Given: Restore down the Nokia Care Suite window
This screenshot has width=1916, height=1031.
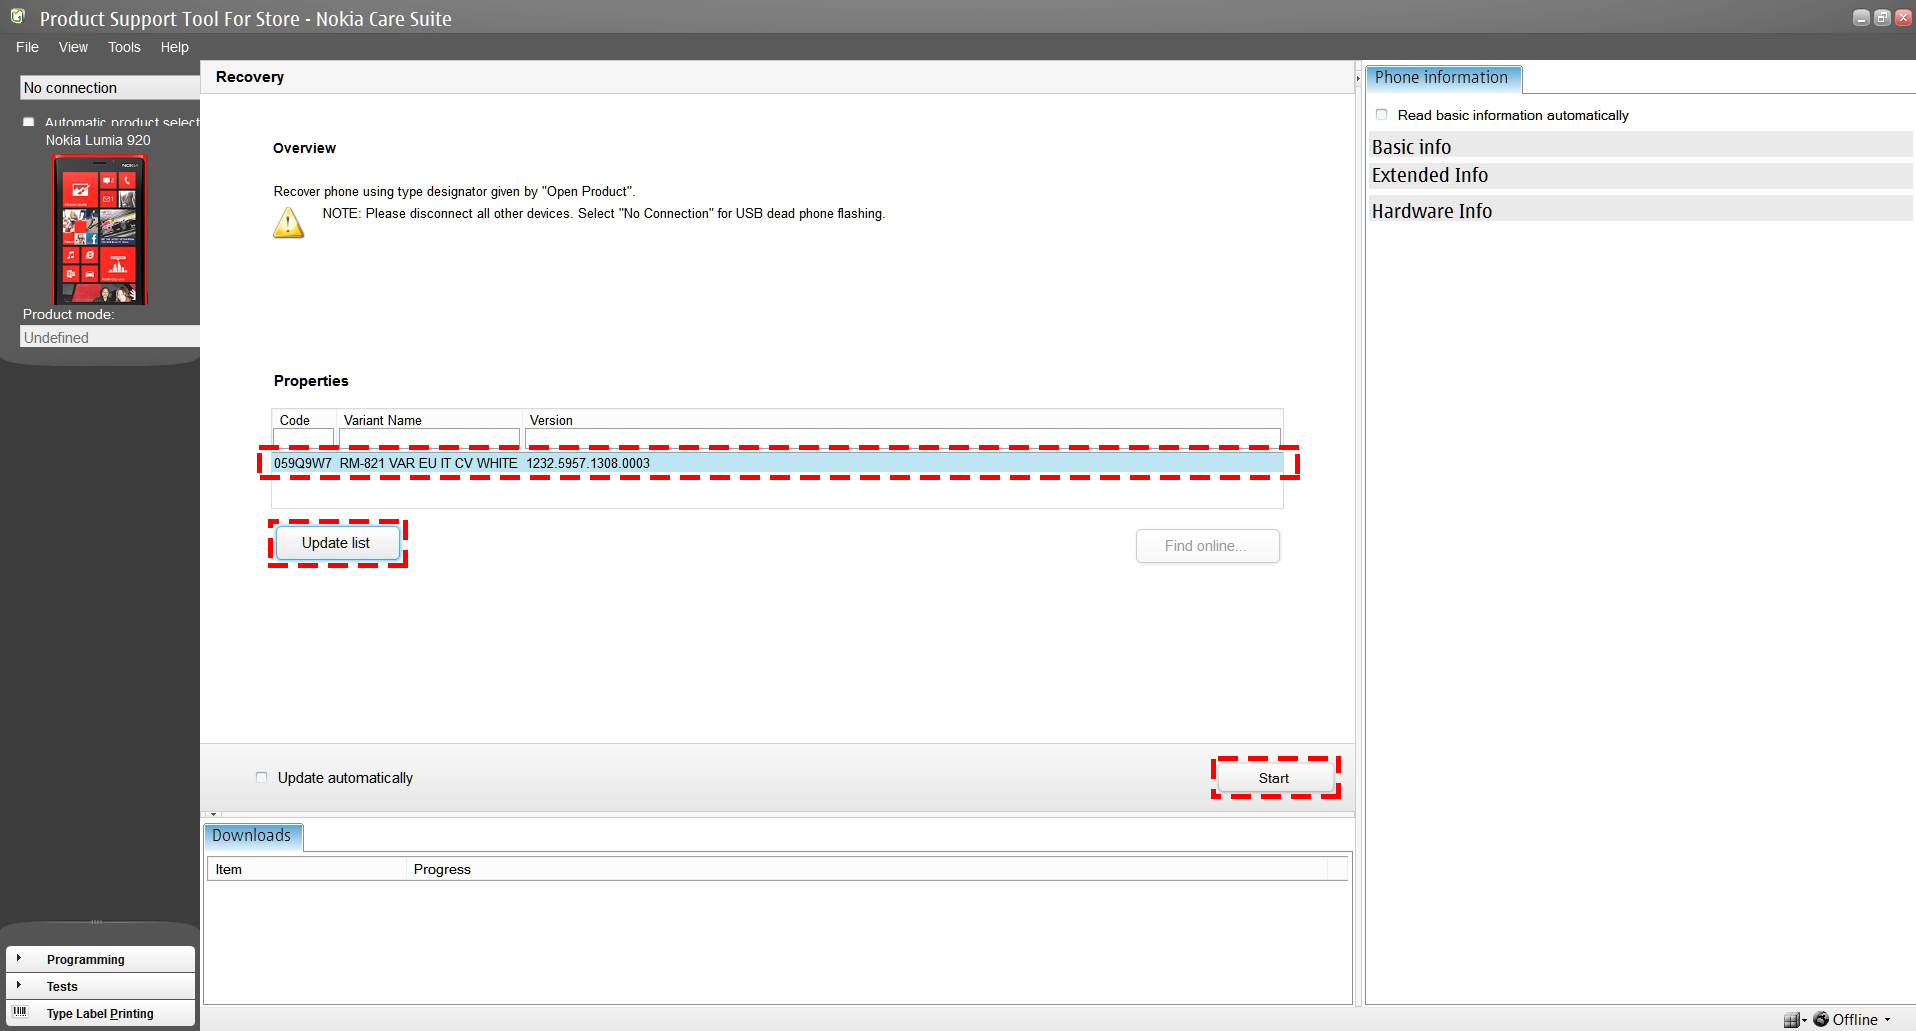Looking at the screenshot, I should (x=1882, y=17).
